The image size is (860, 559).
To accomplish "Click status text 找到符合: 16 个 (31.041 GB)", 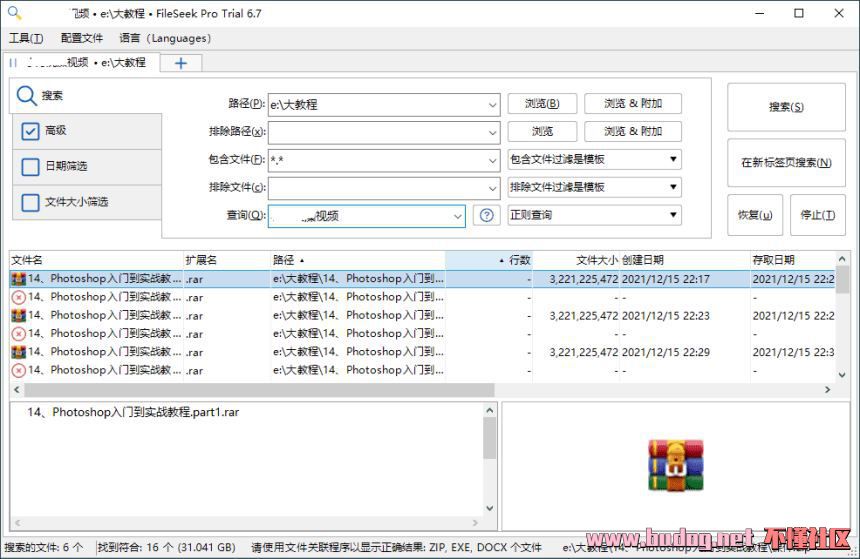I will pos(167,547).
